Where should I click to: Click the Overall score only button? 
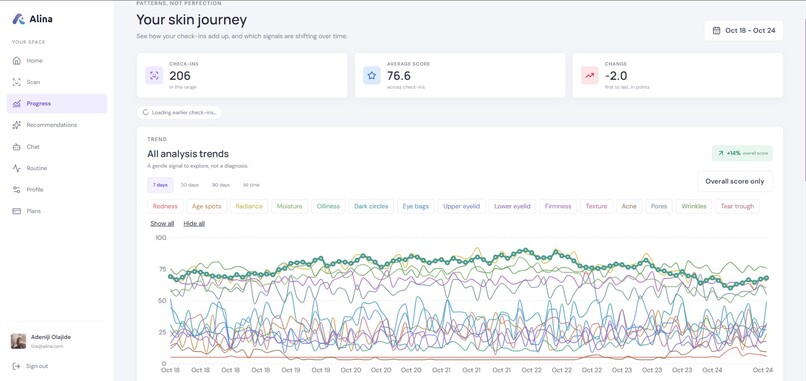(735, 182)
